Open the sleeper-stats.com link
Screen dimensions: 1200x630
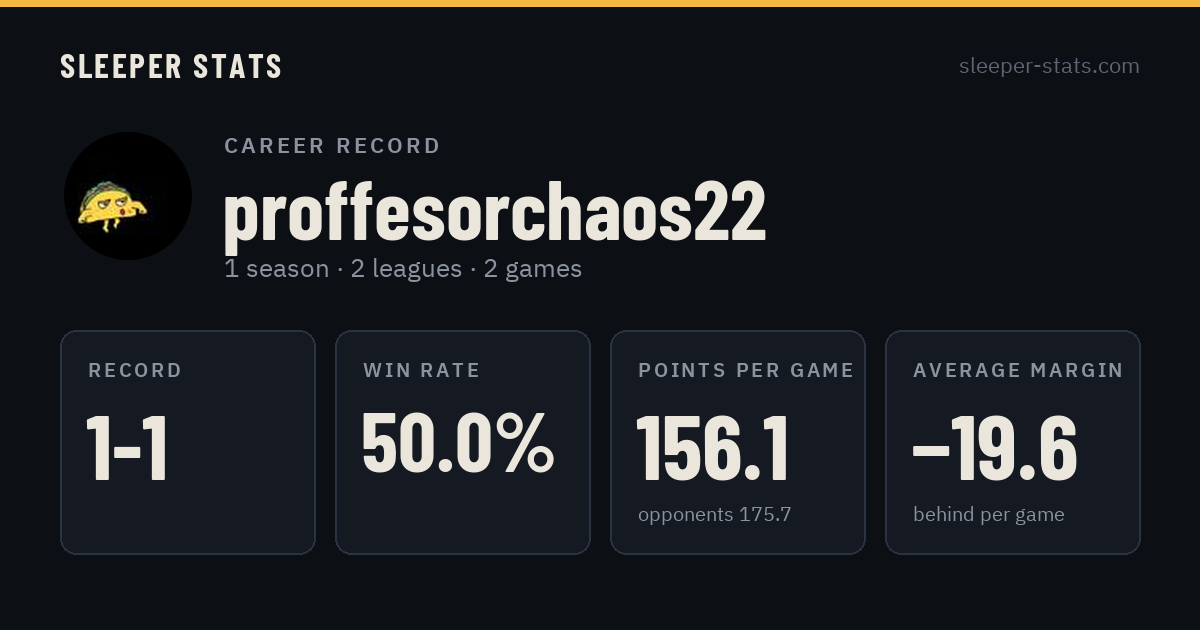pos(1049,66)
